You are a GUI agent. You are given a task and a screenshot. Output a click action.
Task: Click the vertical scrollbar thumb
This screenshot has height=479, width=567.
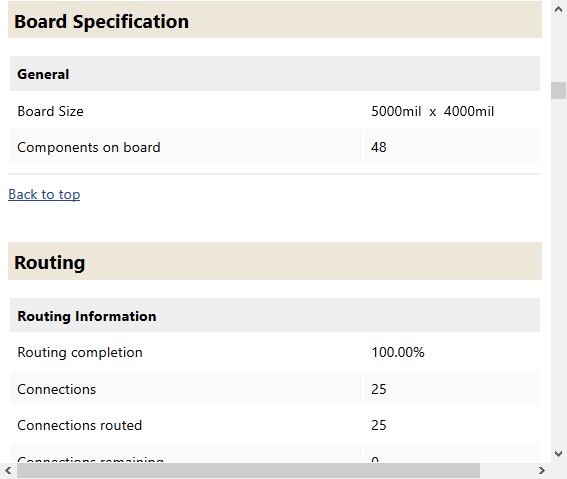[559, 90]
